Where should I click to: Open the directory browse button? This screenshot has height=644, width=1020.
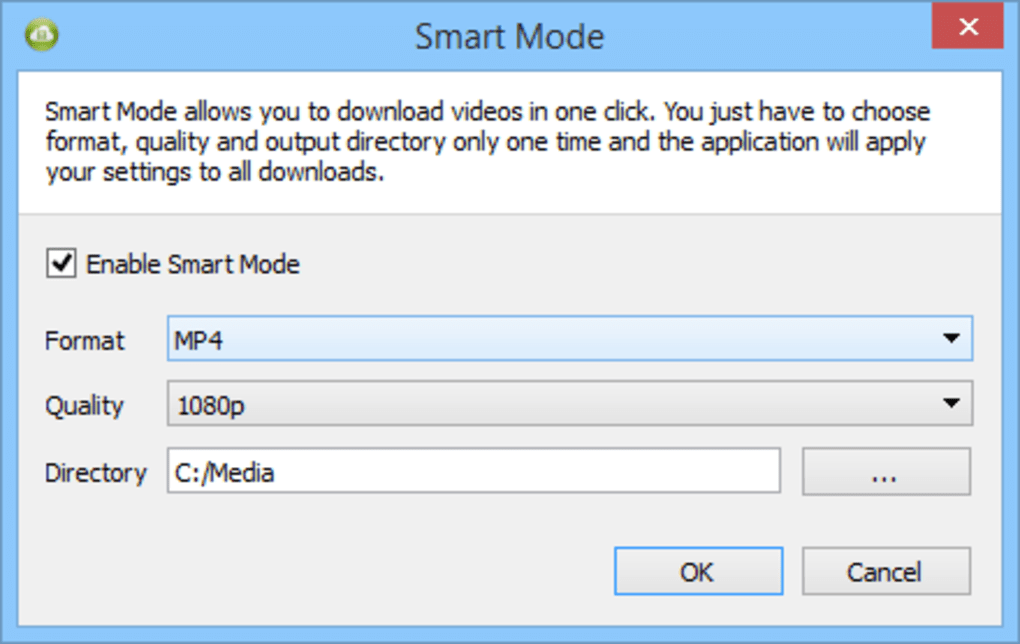coord(885,471)
